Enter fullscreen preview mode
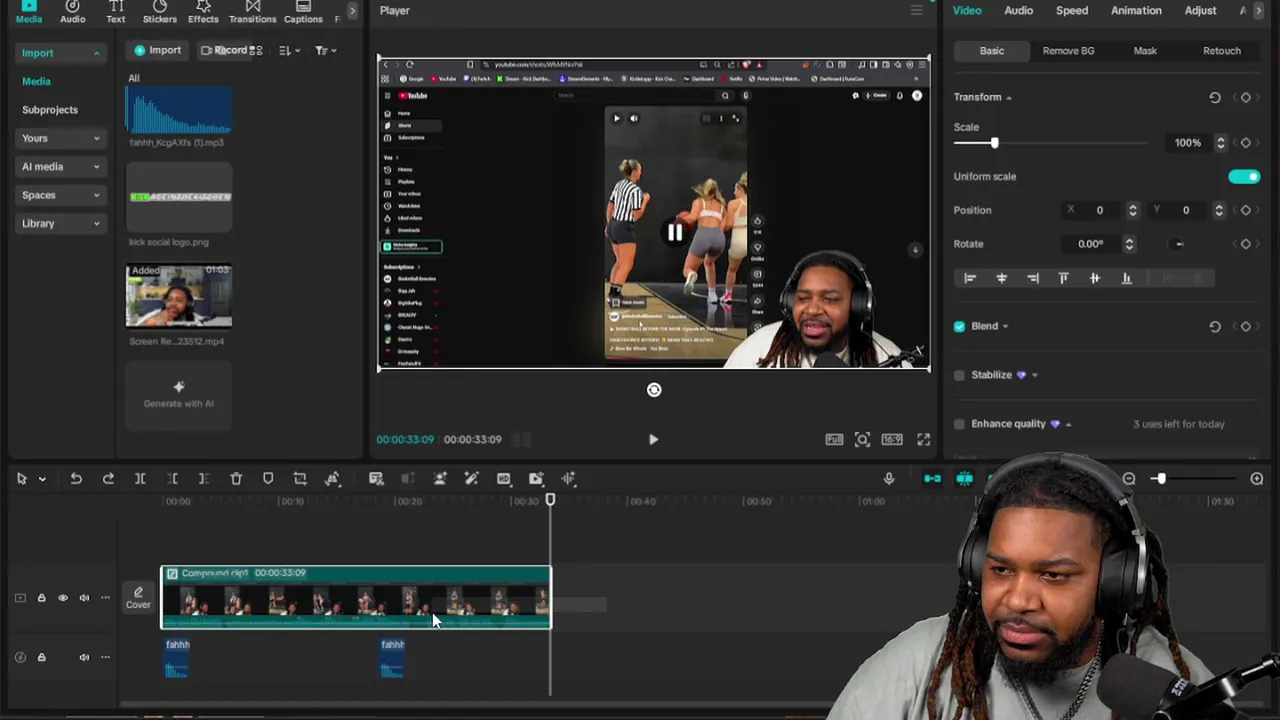 (924, 439)
